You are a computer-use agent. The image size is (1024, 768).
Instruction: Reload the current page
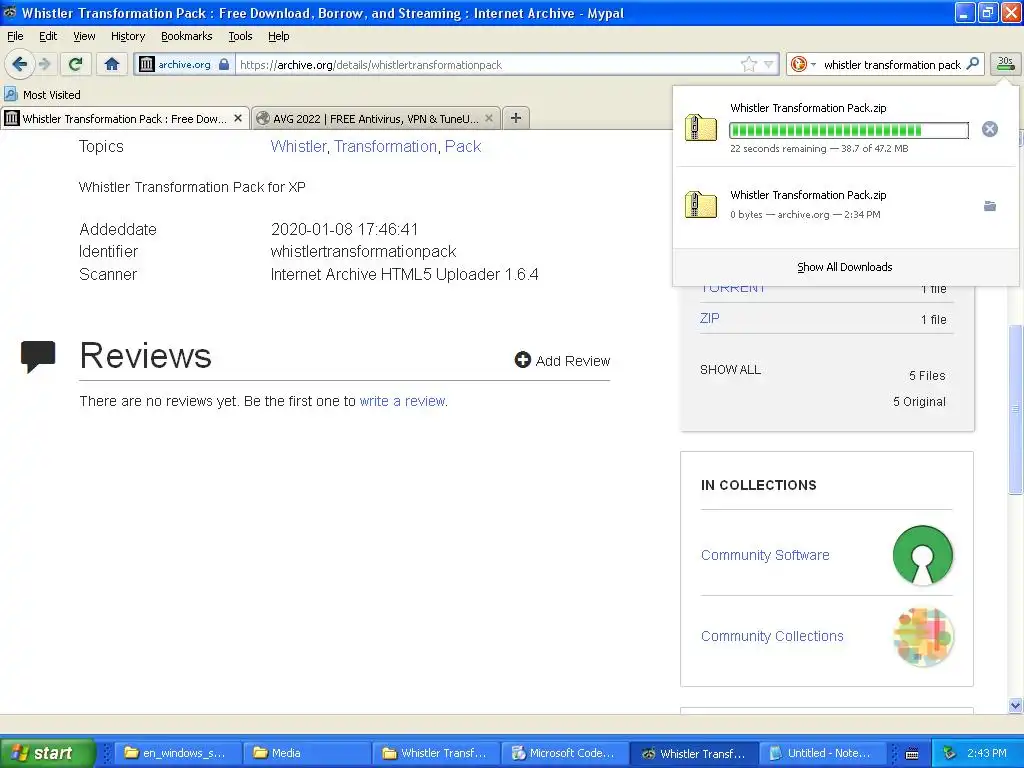pyautogui.click(x=76, y=64)
